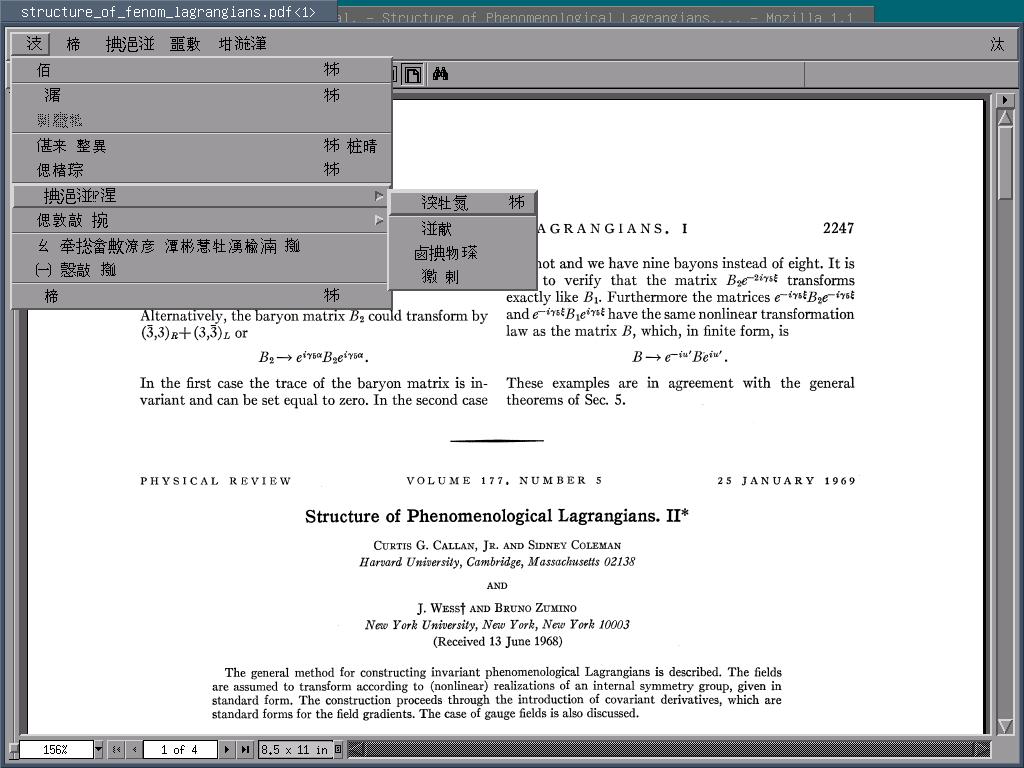Click '(Received 13 June 1968)' text
This screenshot has width=1024, height=768.
click(x=498, y=641)
